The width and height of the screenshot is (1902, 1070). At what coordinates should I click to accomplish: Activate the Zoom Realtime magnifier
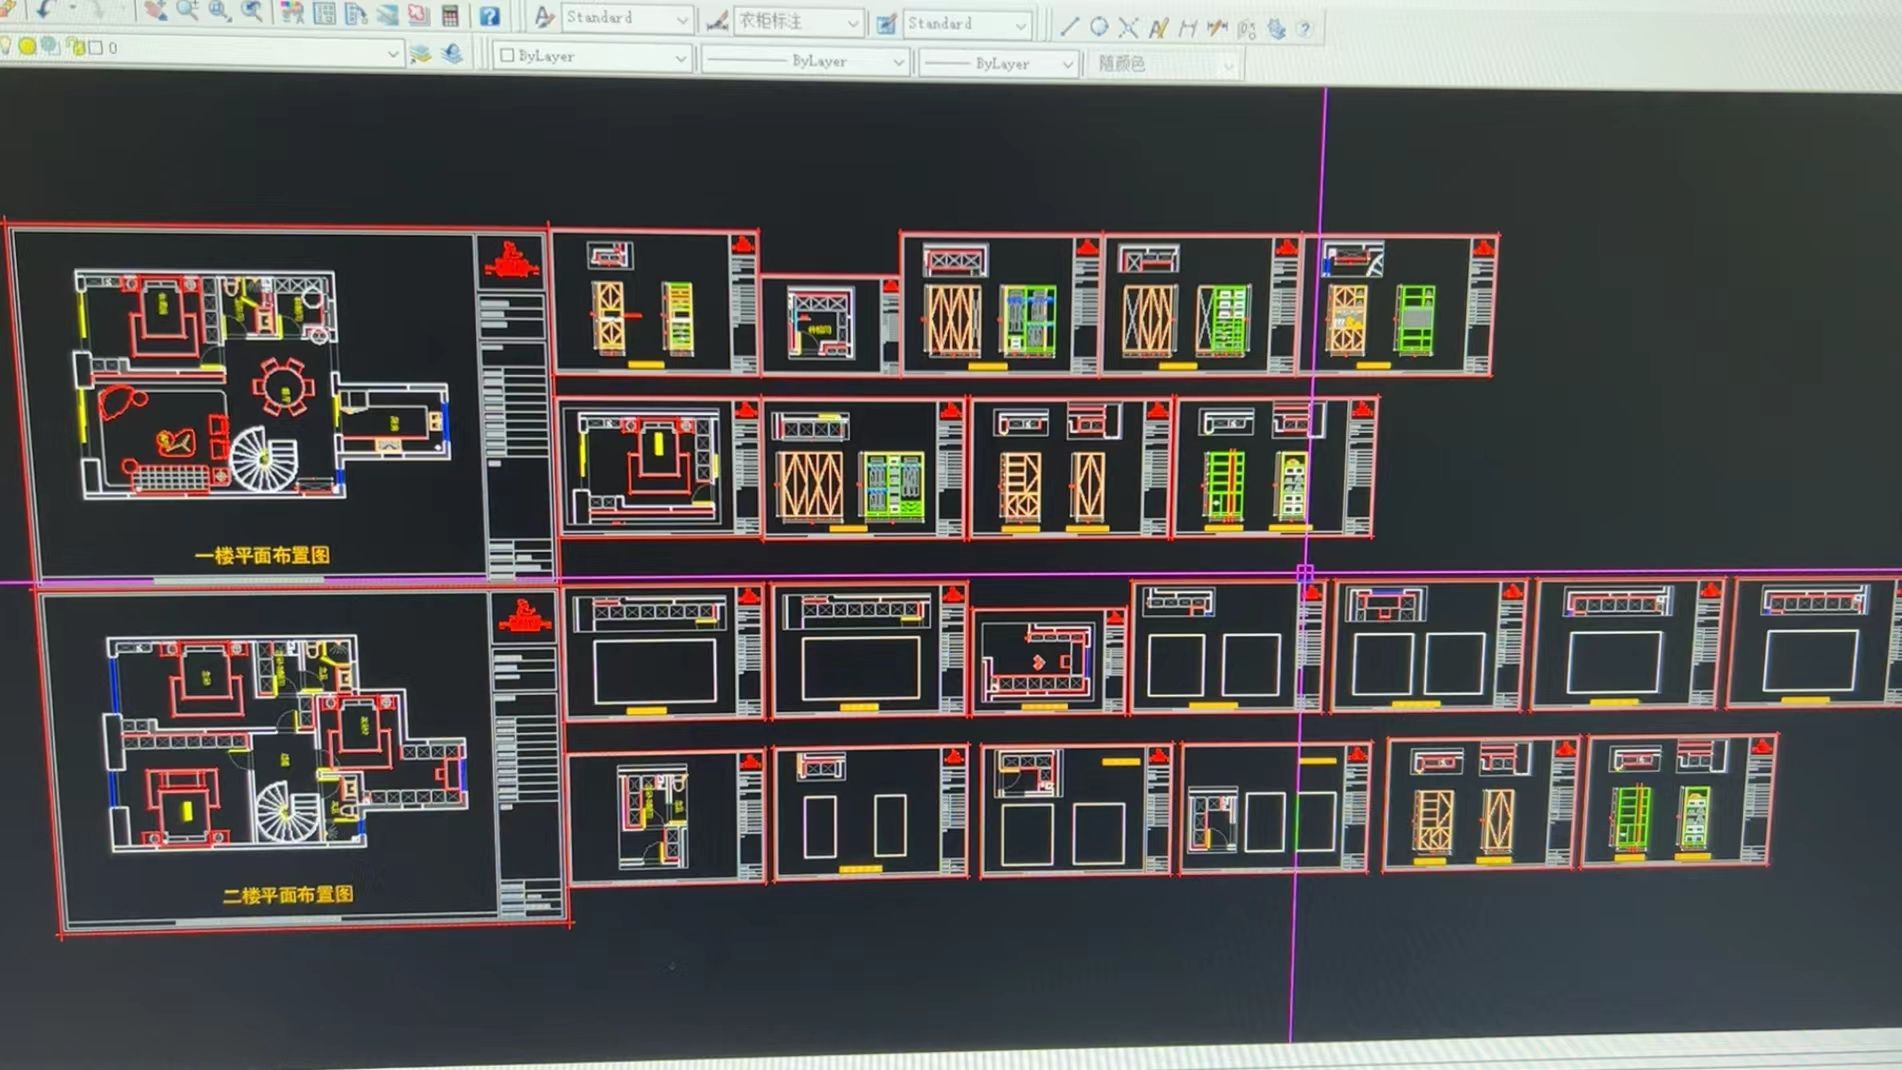(x=186, y=10)
